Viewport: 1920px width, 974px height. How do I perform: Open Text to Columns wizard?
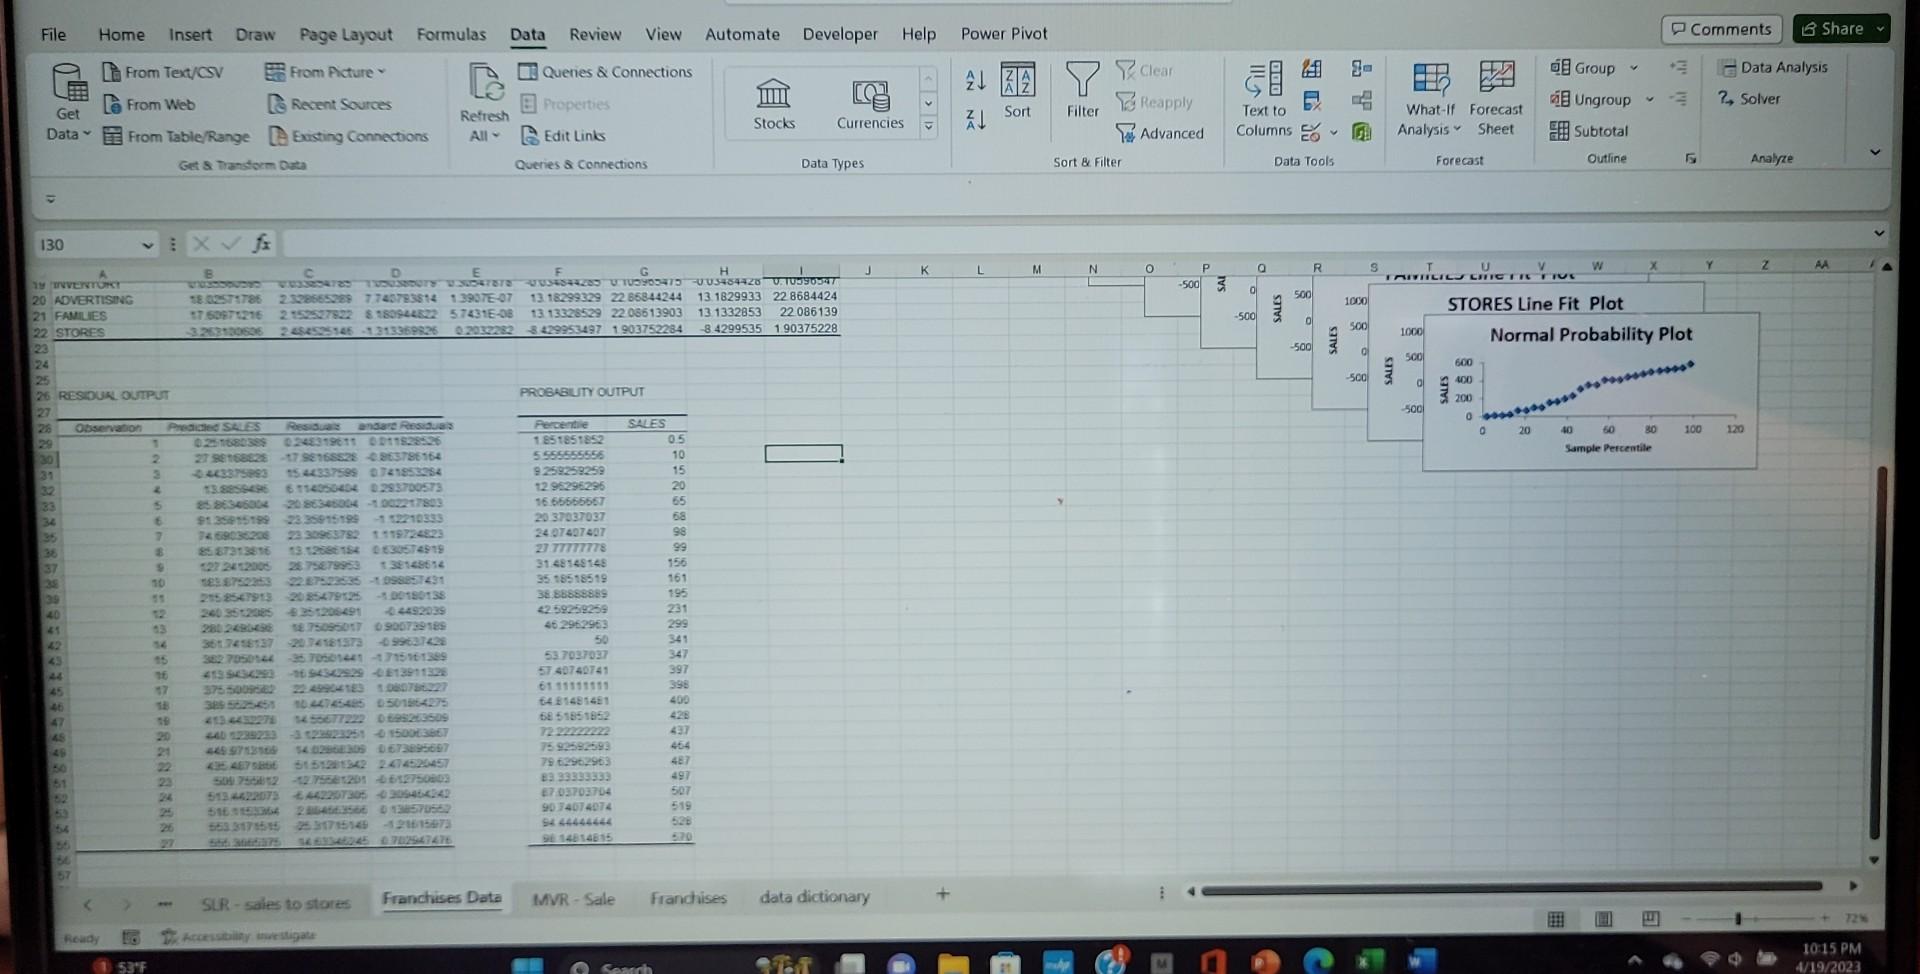point(1263,100)
